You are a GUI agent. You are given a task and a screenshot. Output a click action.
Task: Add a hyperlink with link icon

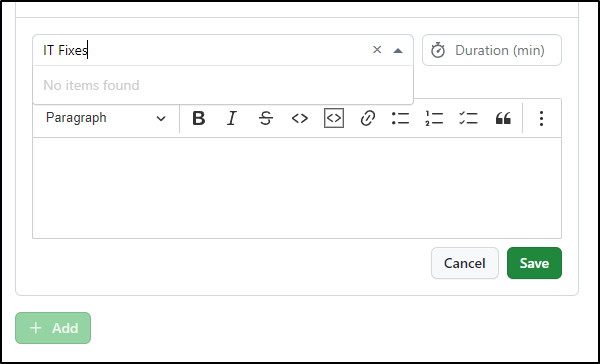pos(367,118)
